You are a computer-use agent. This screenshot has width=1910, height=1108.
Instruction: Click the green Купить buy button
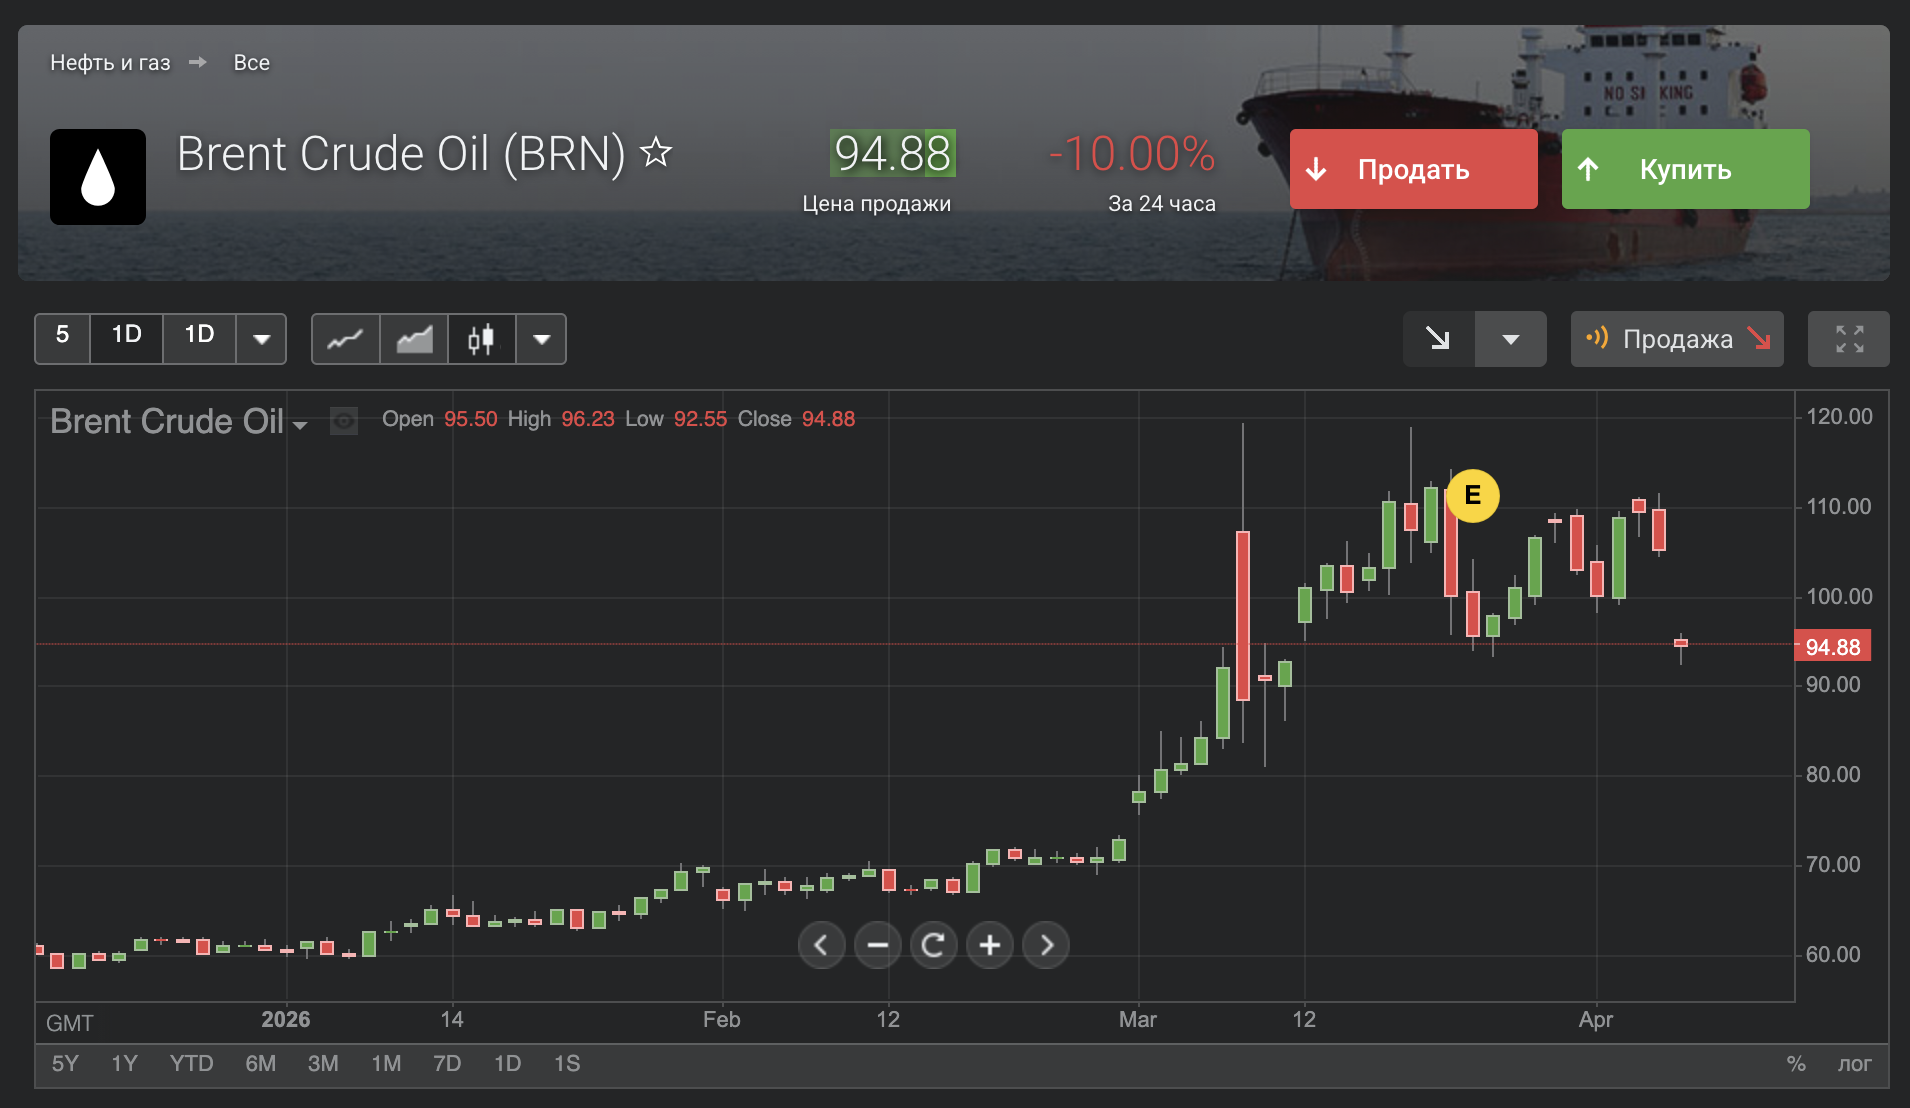[x=1685, y=169]
